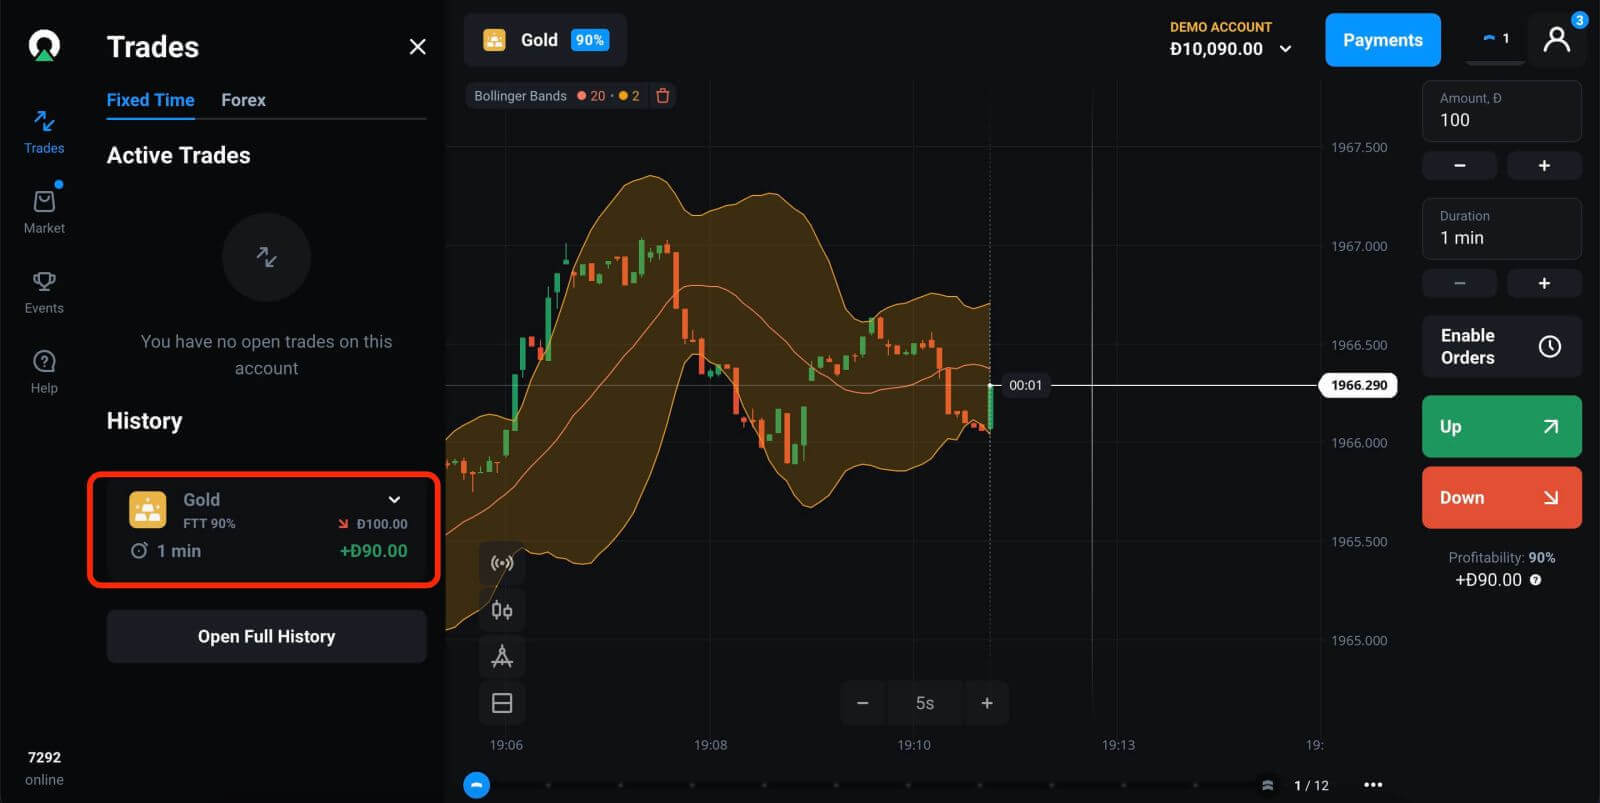Open the user profile icon
This screenshot has height=803, width=1600.
pos(1556,40)
